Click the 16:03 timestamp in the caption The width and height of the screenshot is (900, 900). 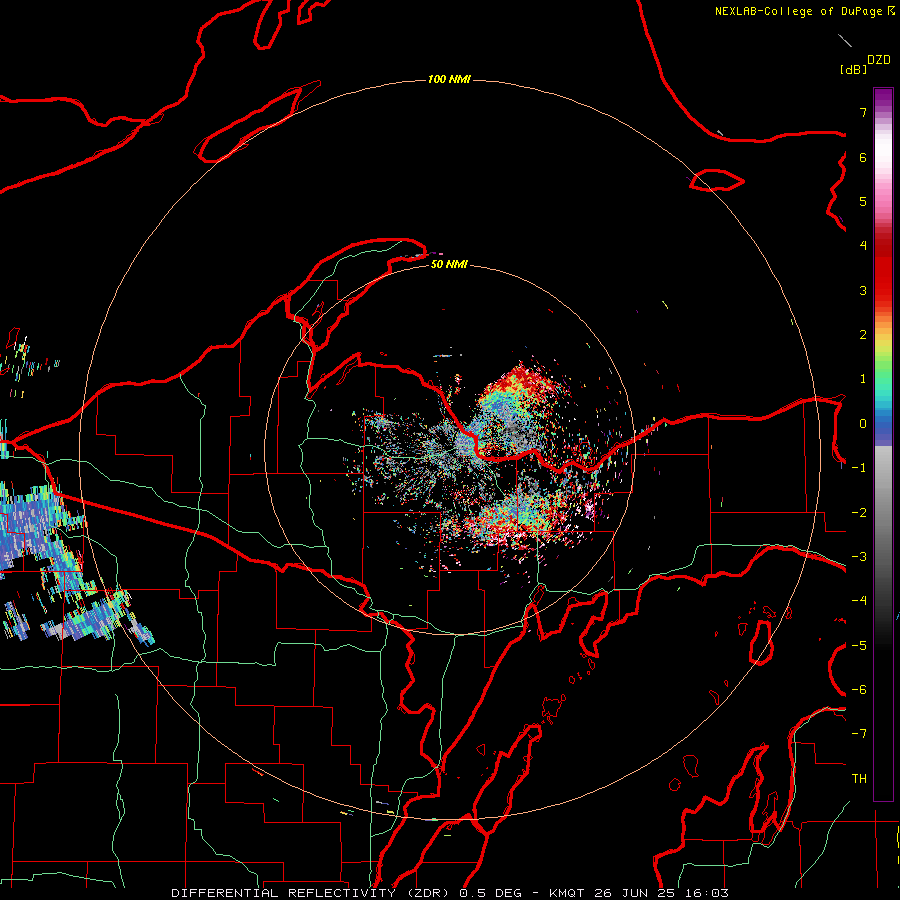coord(707,893)
